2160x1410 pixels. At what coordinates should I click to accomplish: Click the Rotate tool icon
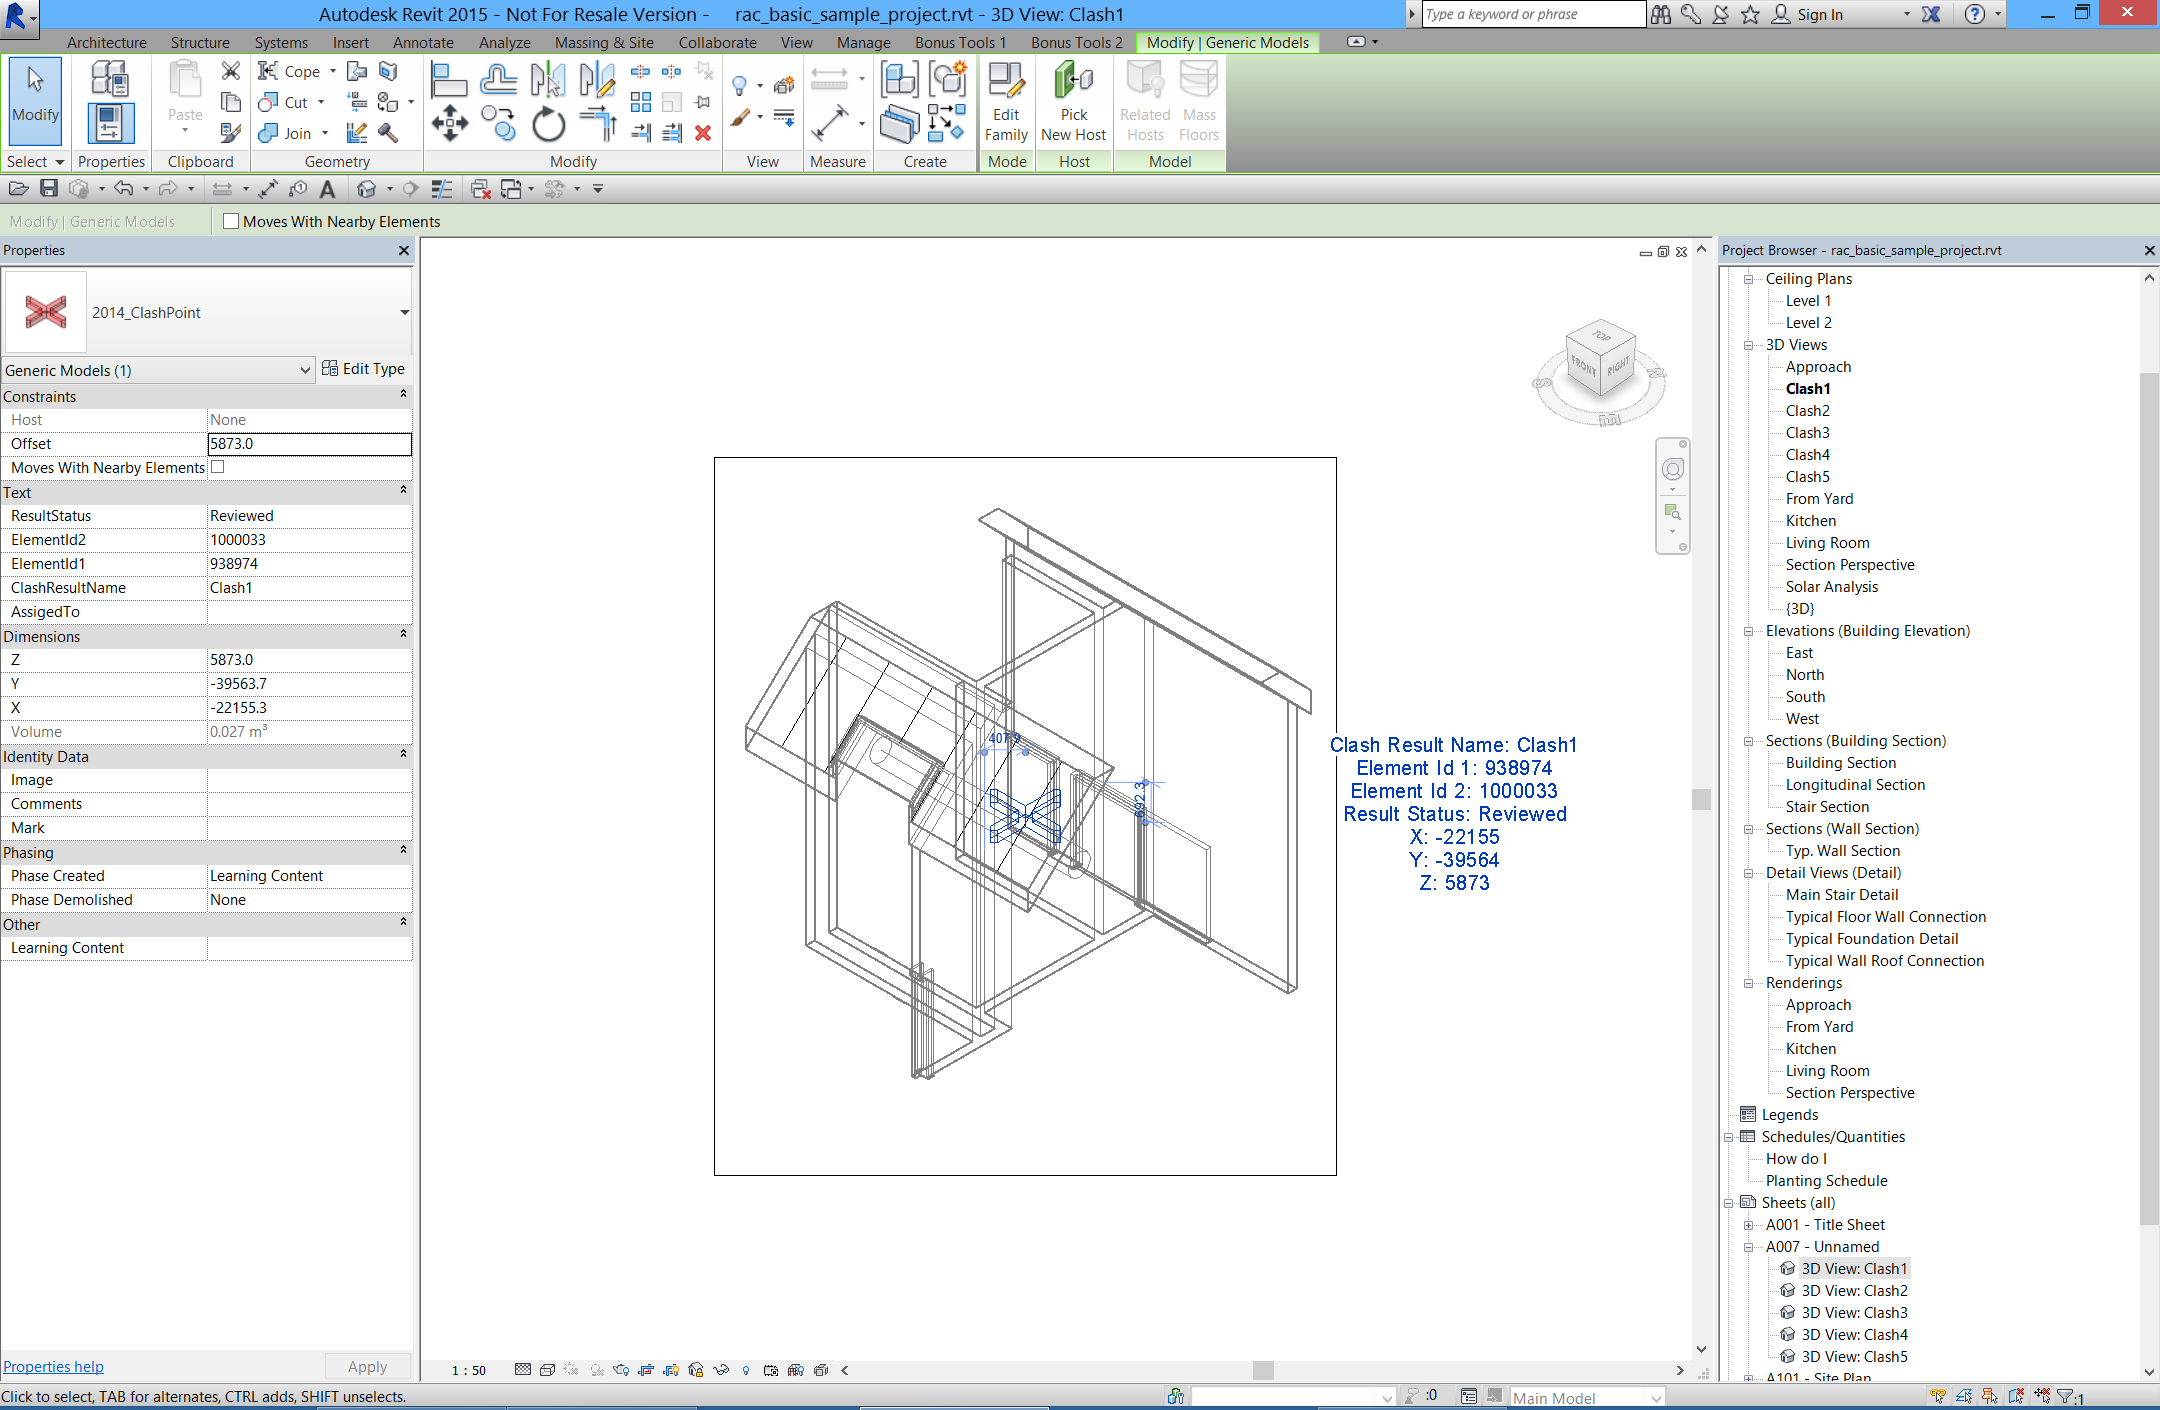point(547,125)
